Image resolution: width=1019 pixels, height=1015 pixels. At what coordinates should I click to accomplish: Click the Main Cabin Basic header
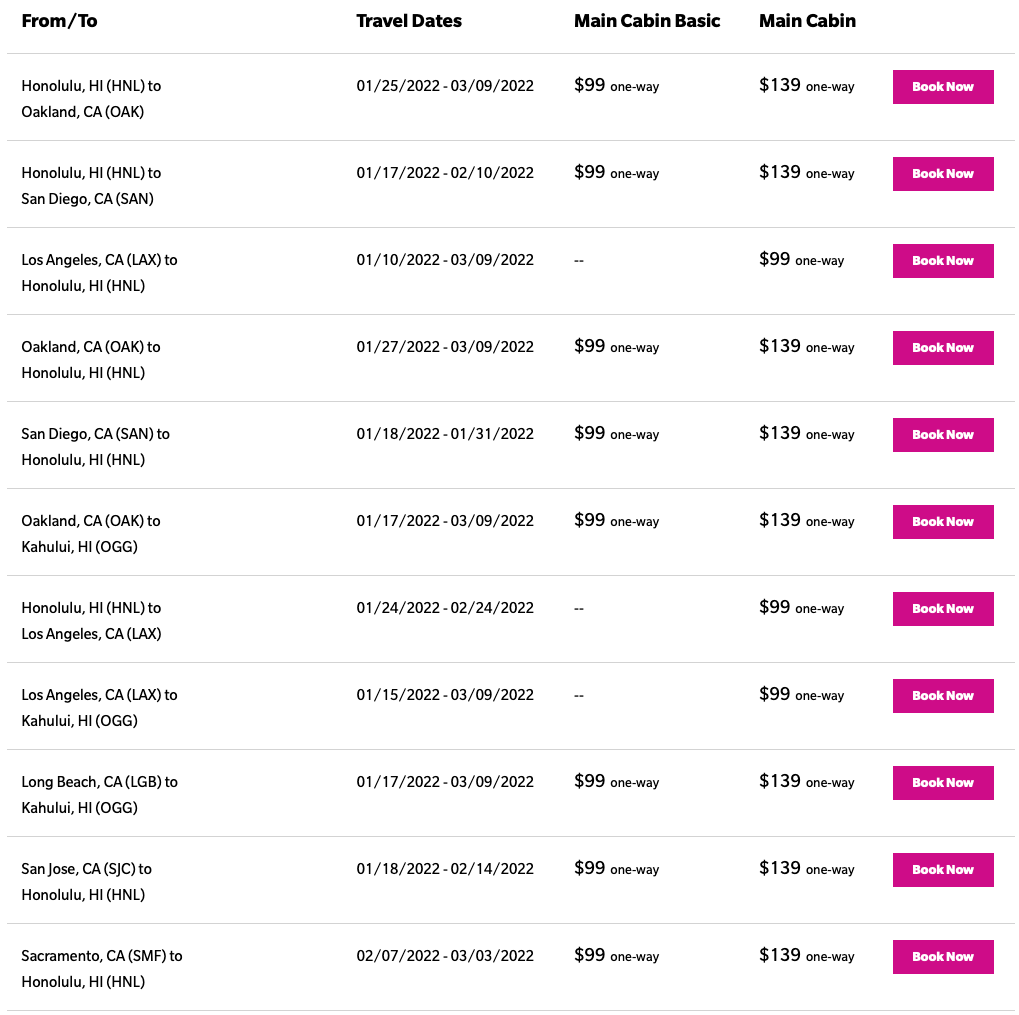tap(647, 21)
